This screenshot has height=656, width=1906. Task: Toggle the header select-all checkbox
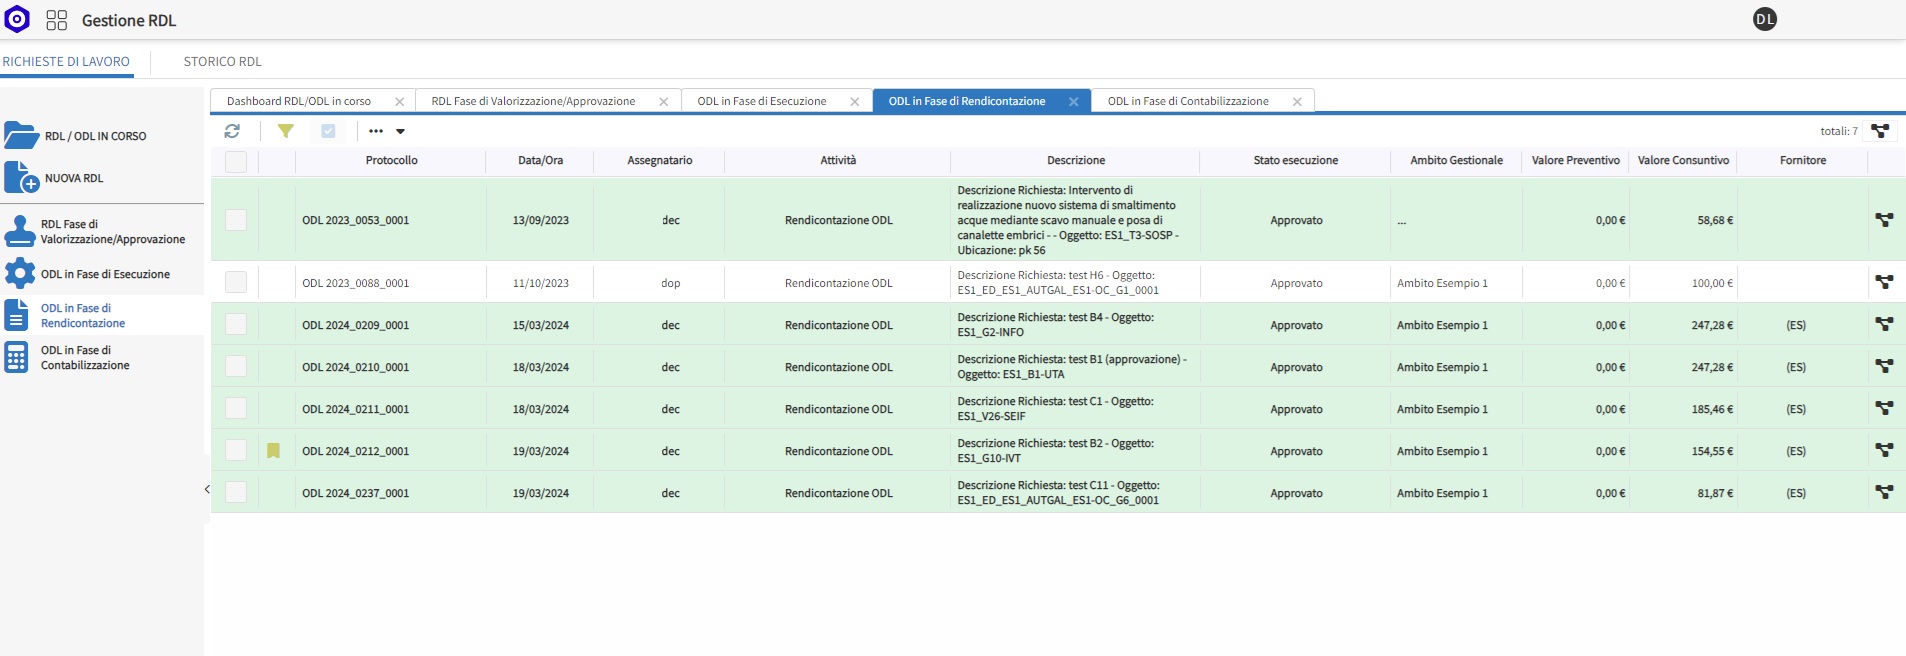pos(236,161)
